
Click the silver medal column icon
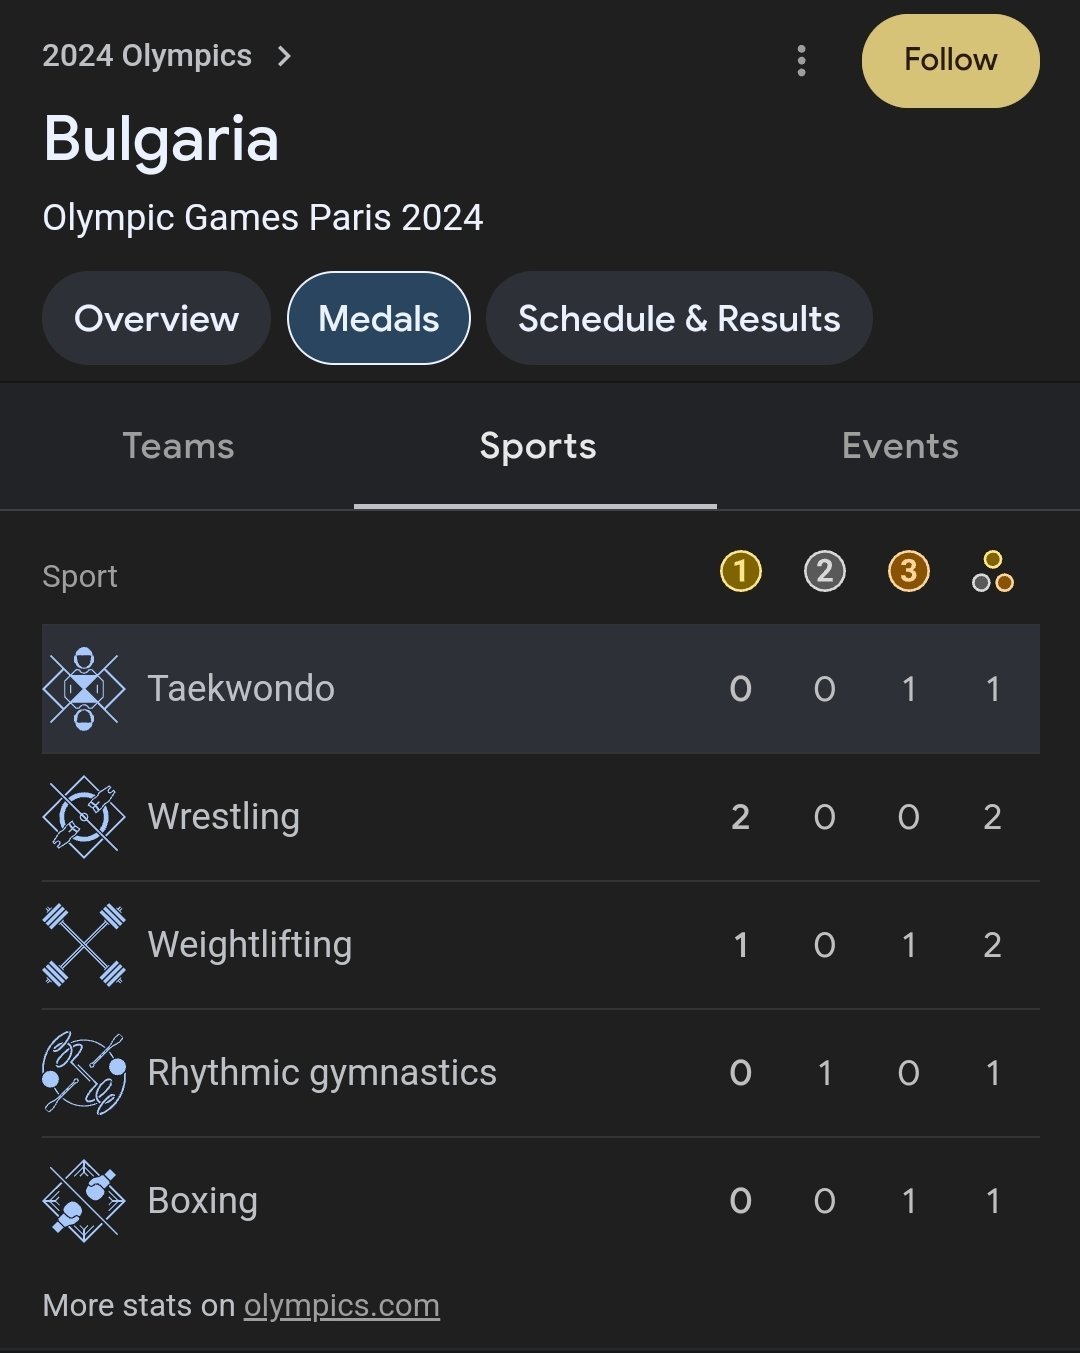tap(824, 572)
